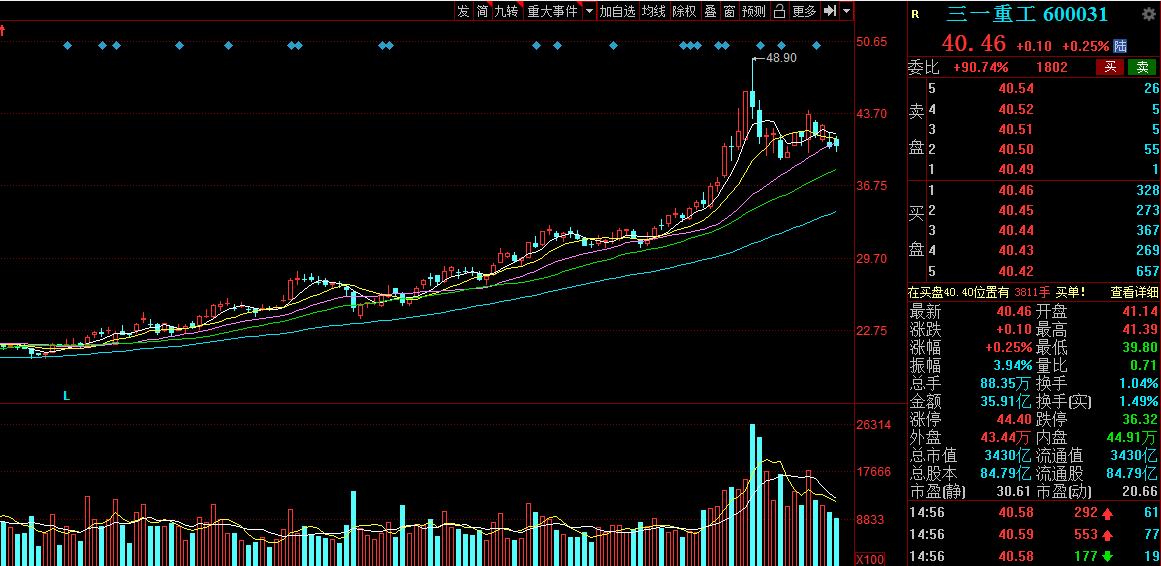
Task: Open 重大事件 major events item
Action: 552,12
